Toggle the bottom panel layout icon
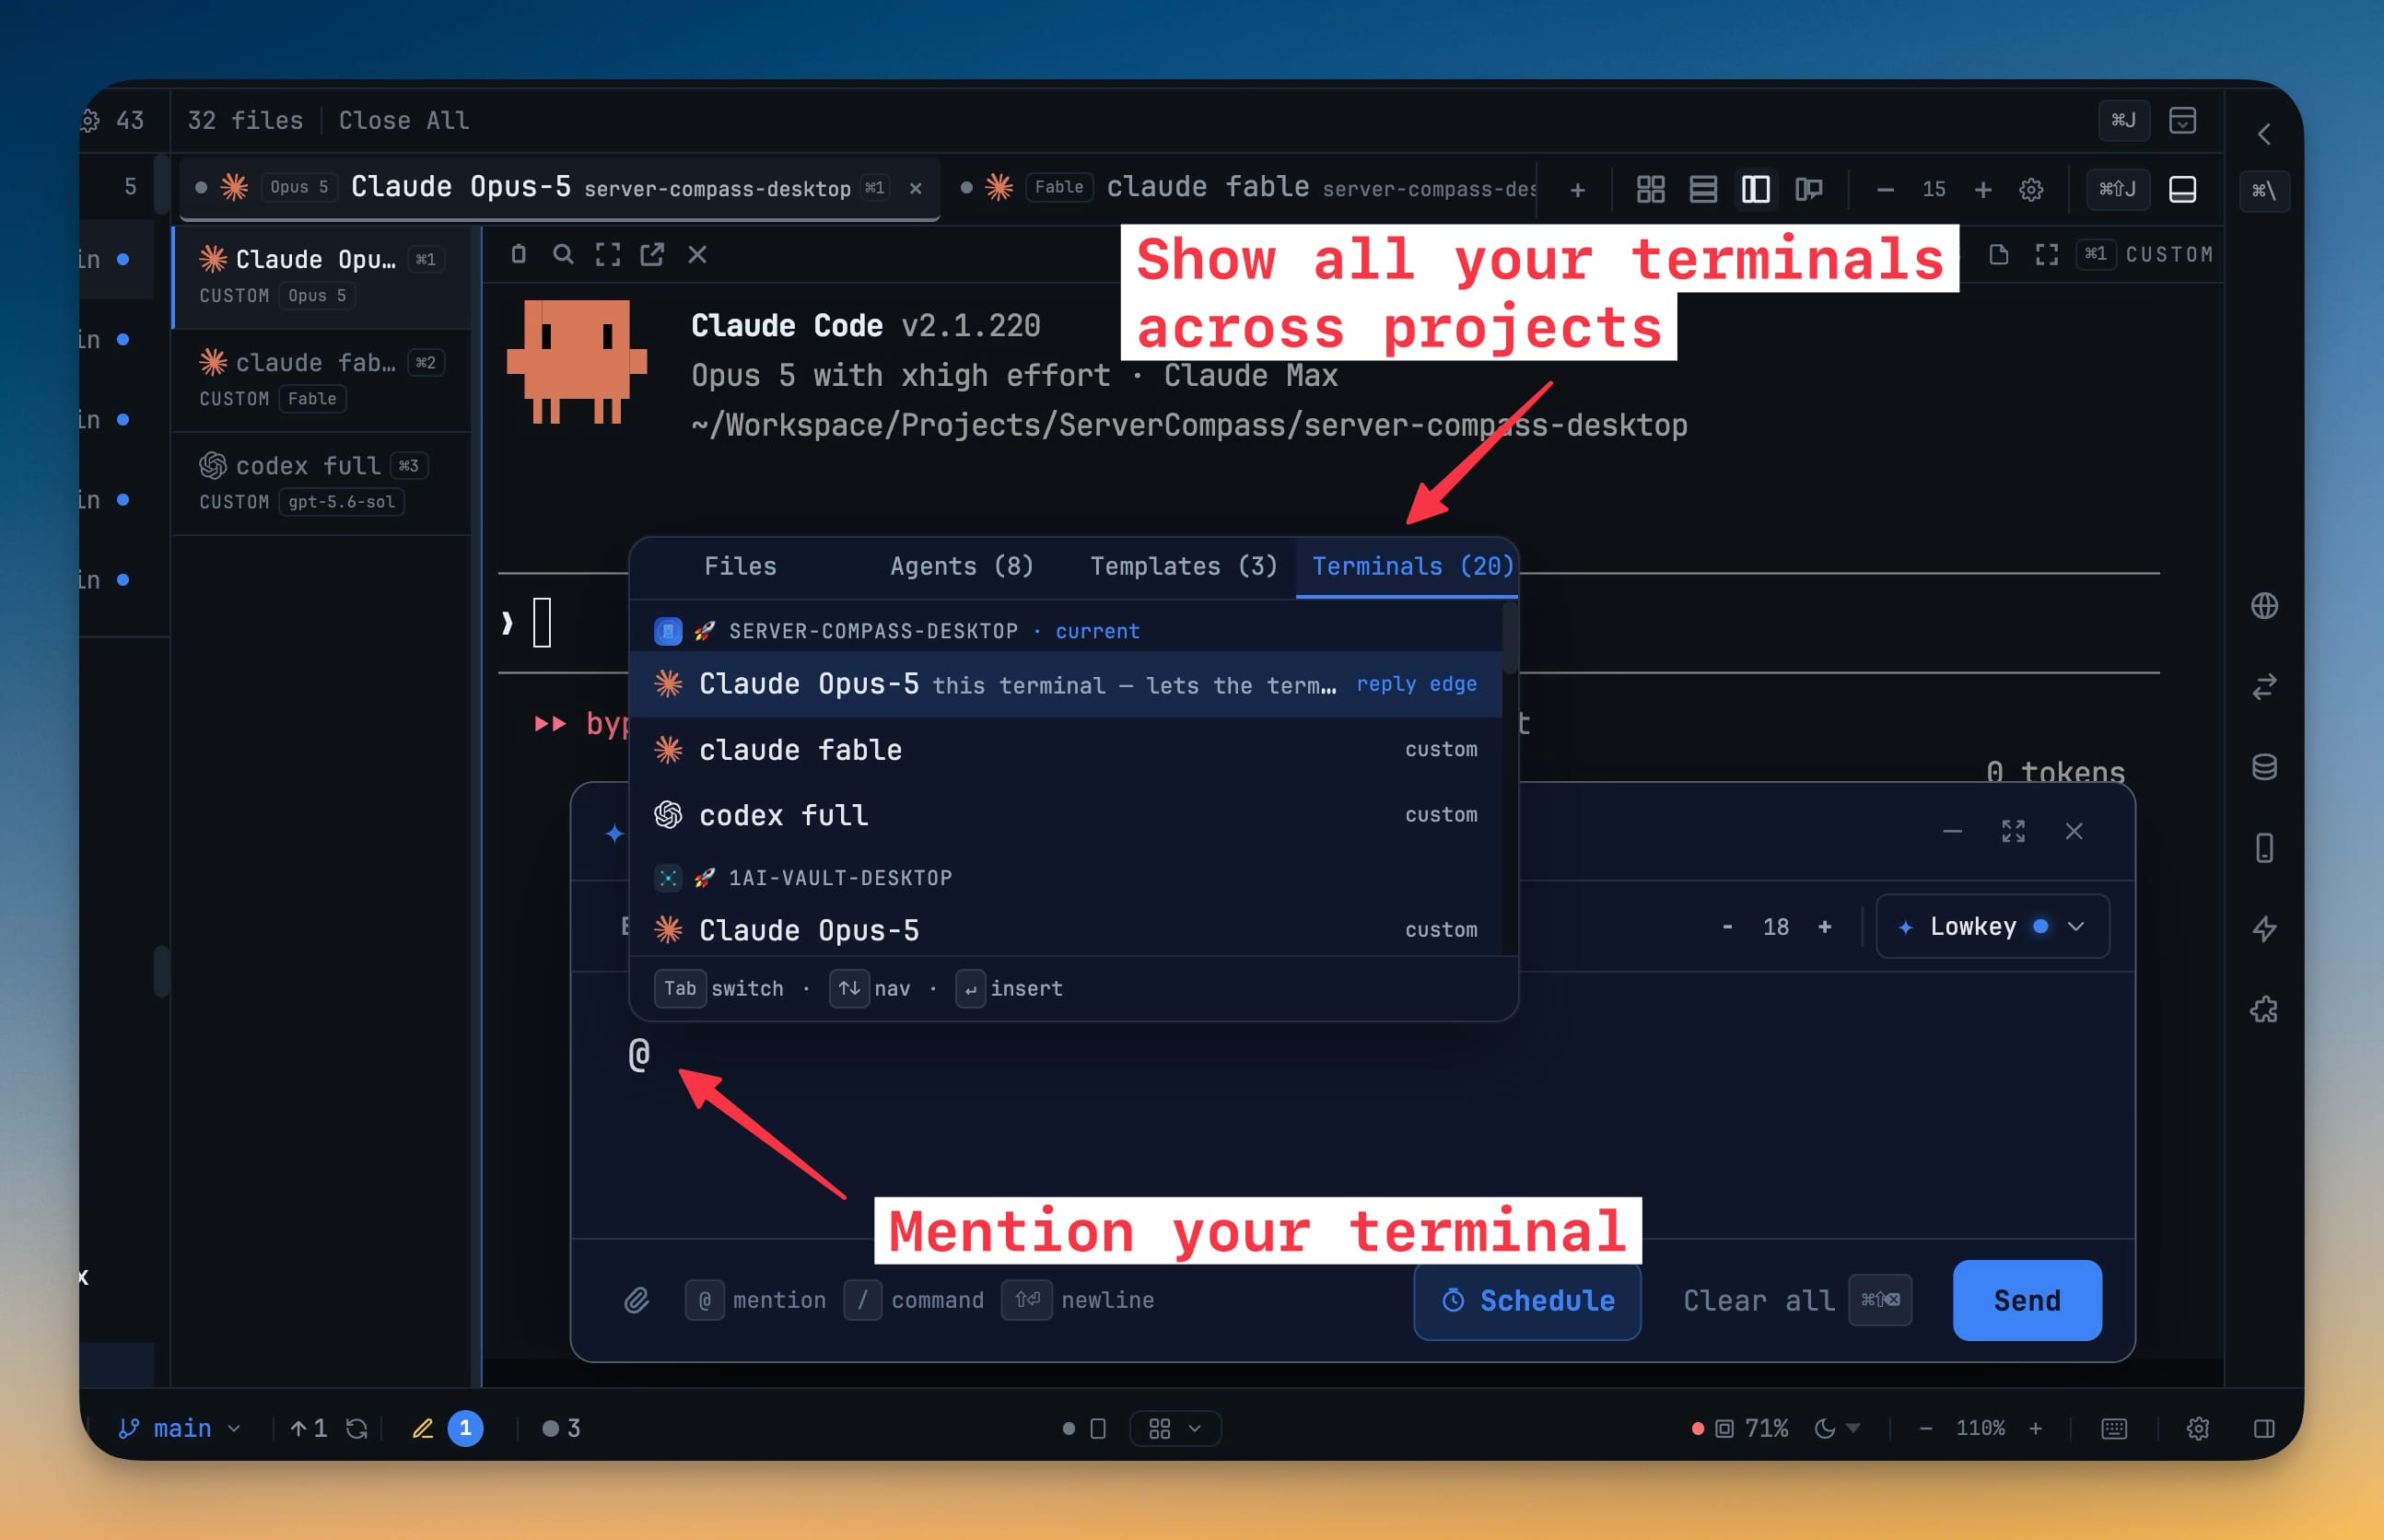This screenshot has width=2384, height=1540. point(2182,189)
